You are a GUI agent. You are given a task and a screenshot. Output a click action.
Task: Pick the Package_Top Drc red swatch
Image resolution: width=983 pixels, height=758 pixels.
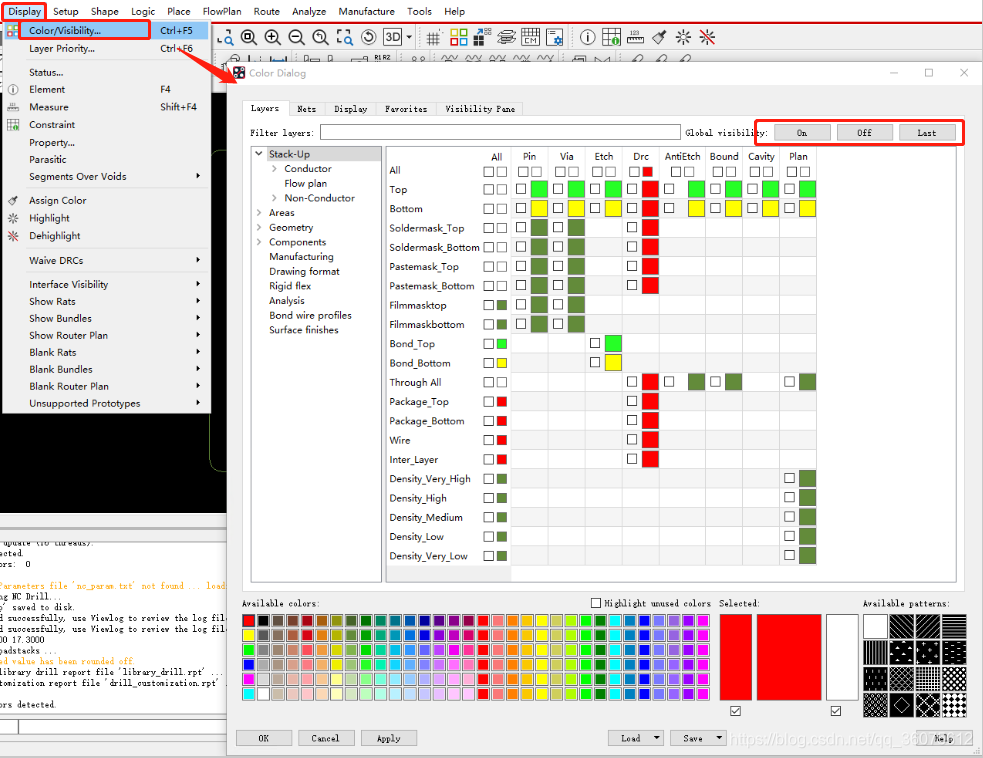[x=650, y=401]
